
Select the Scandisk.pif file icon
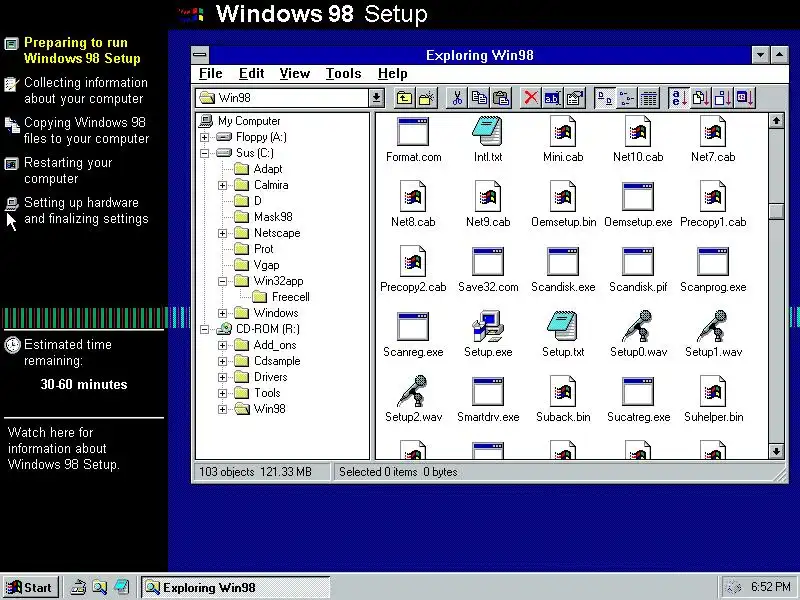(x=638, y=262)
